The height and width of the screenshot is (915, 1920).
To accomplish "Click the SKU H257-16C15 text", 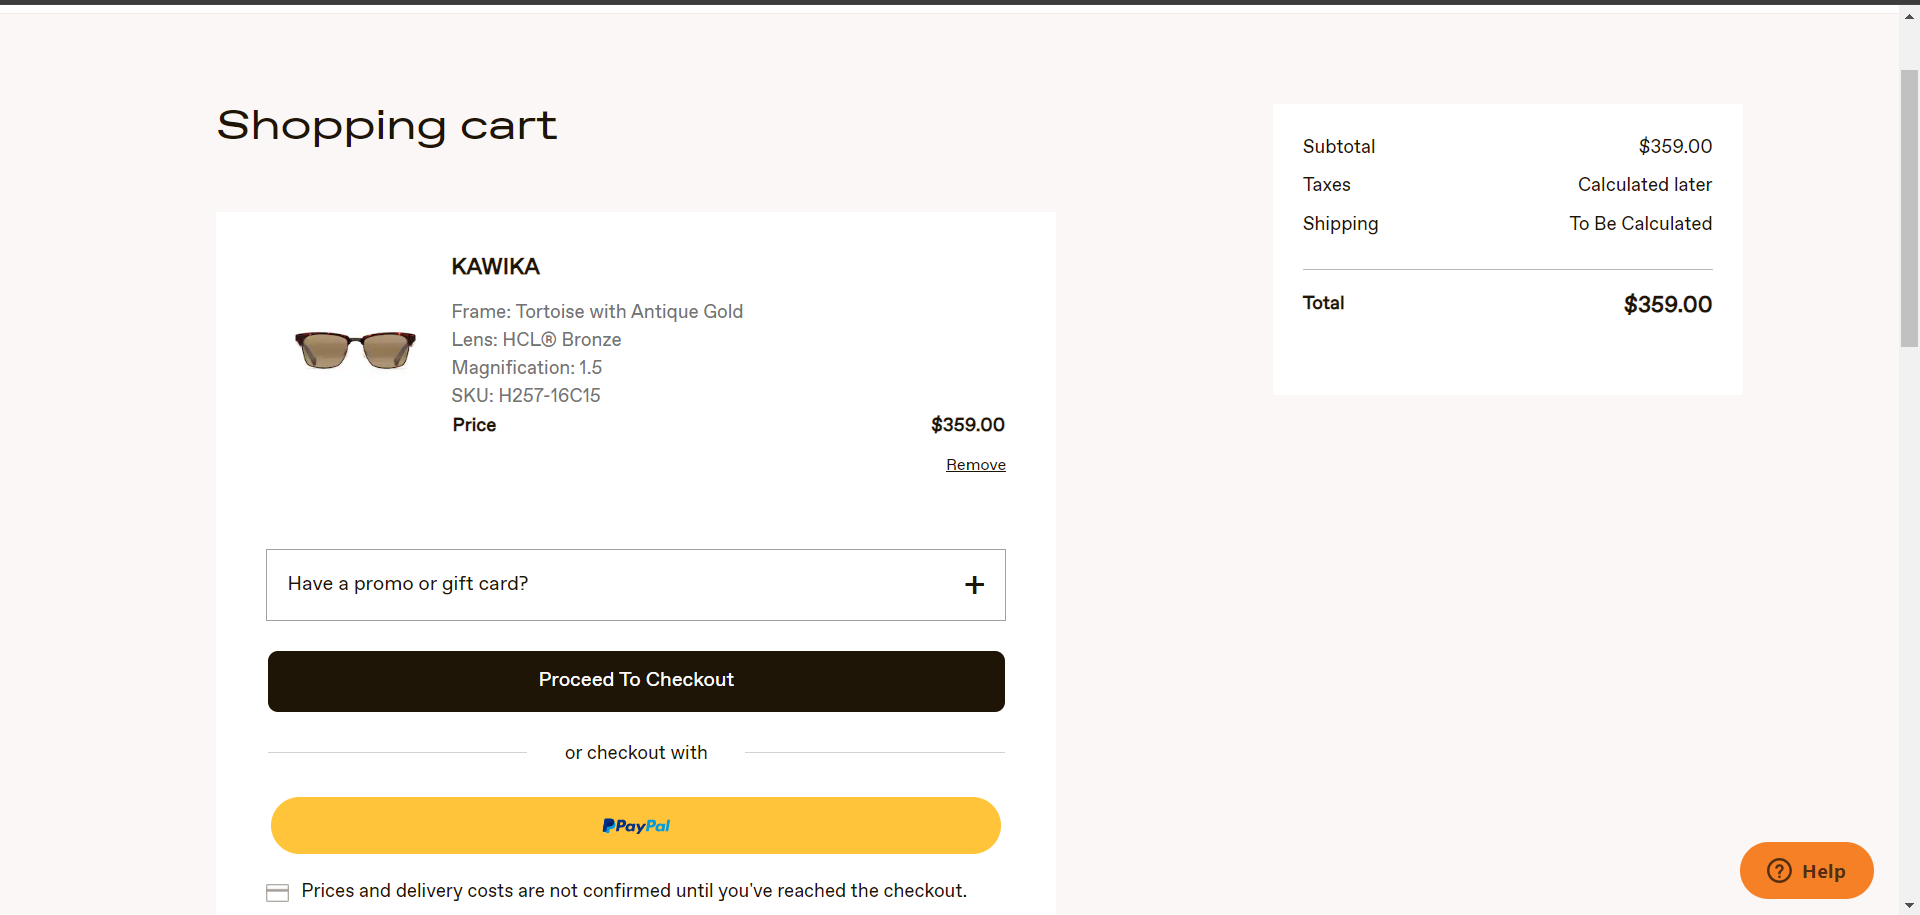I will coord(526,396).
